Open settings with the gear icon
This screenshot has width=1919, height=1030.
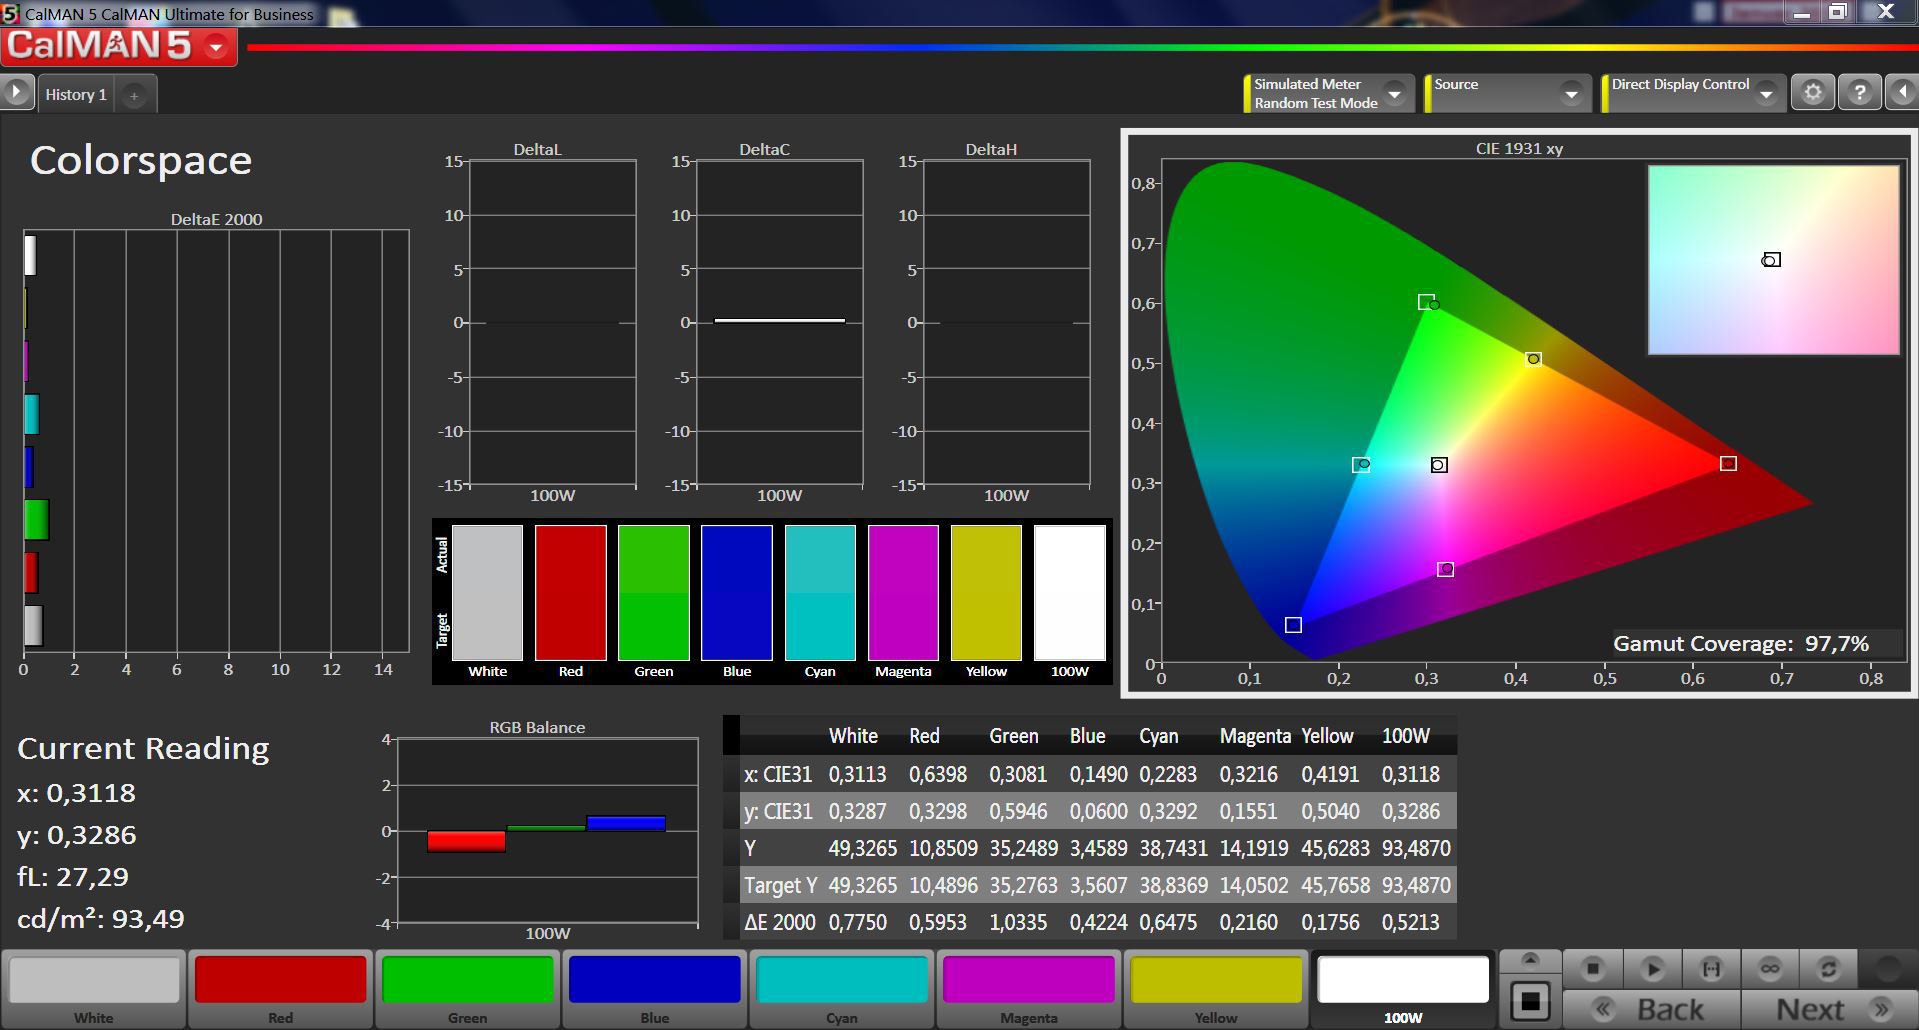[x=1812, y=93]
